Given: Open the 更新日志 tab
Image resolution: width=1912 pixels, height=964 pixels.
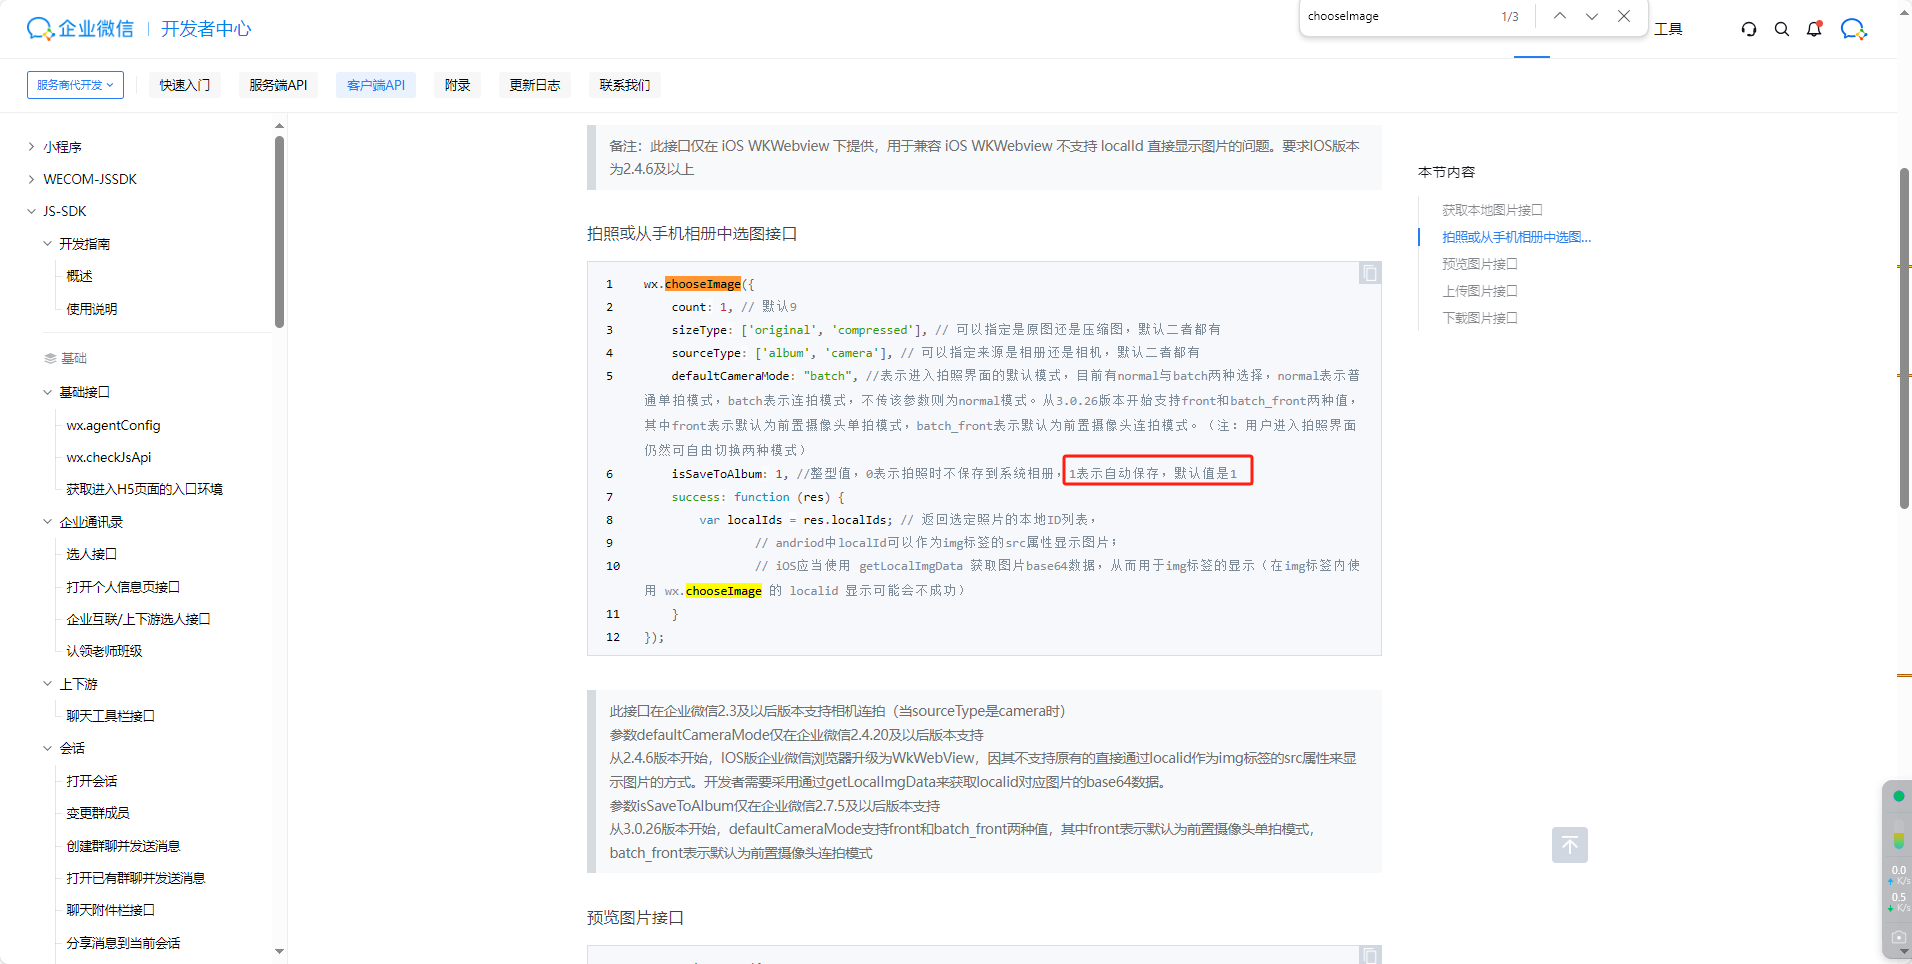Looking at the screenshot, I should tap(534, 85).
